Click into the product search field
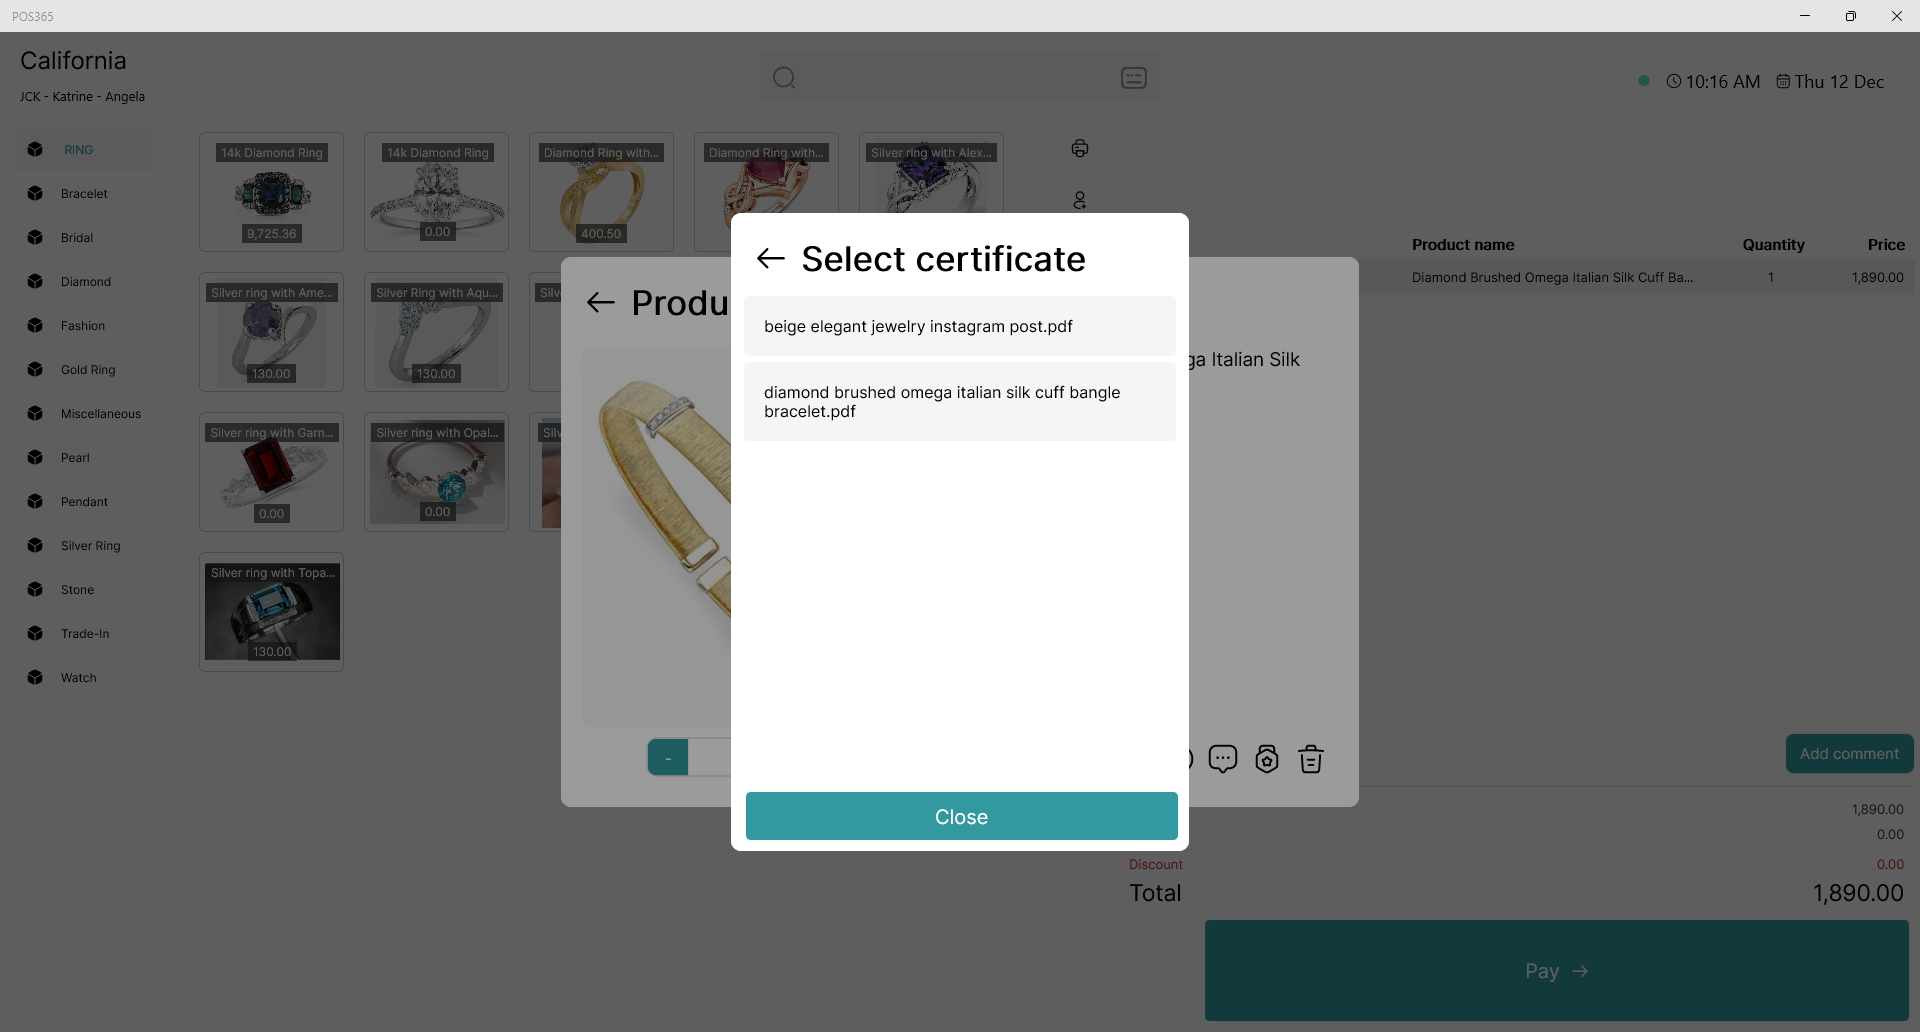Image resolution: width=1920 pixels, height=1032 pixels. tap(958, 78)
